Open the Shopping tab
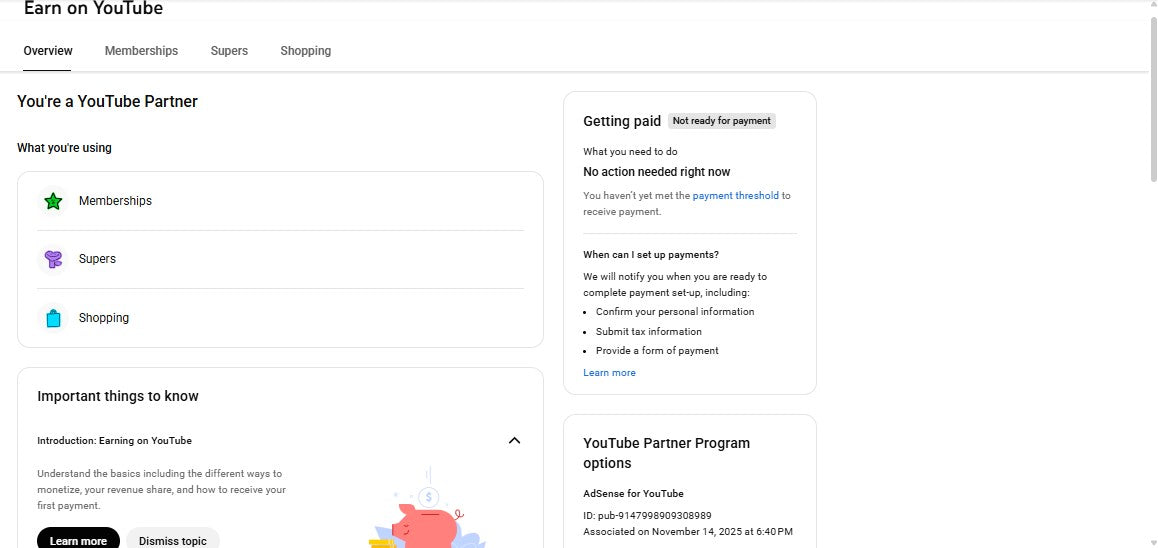 point(306,51)
